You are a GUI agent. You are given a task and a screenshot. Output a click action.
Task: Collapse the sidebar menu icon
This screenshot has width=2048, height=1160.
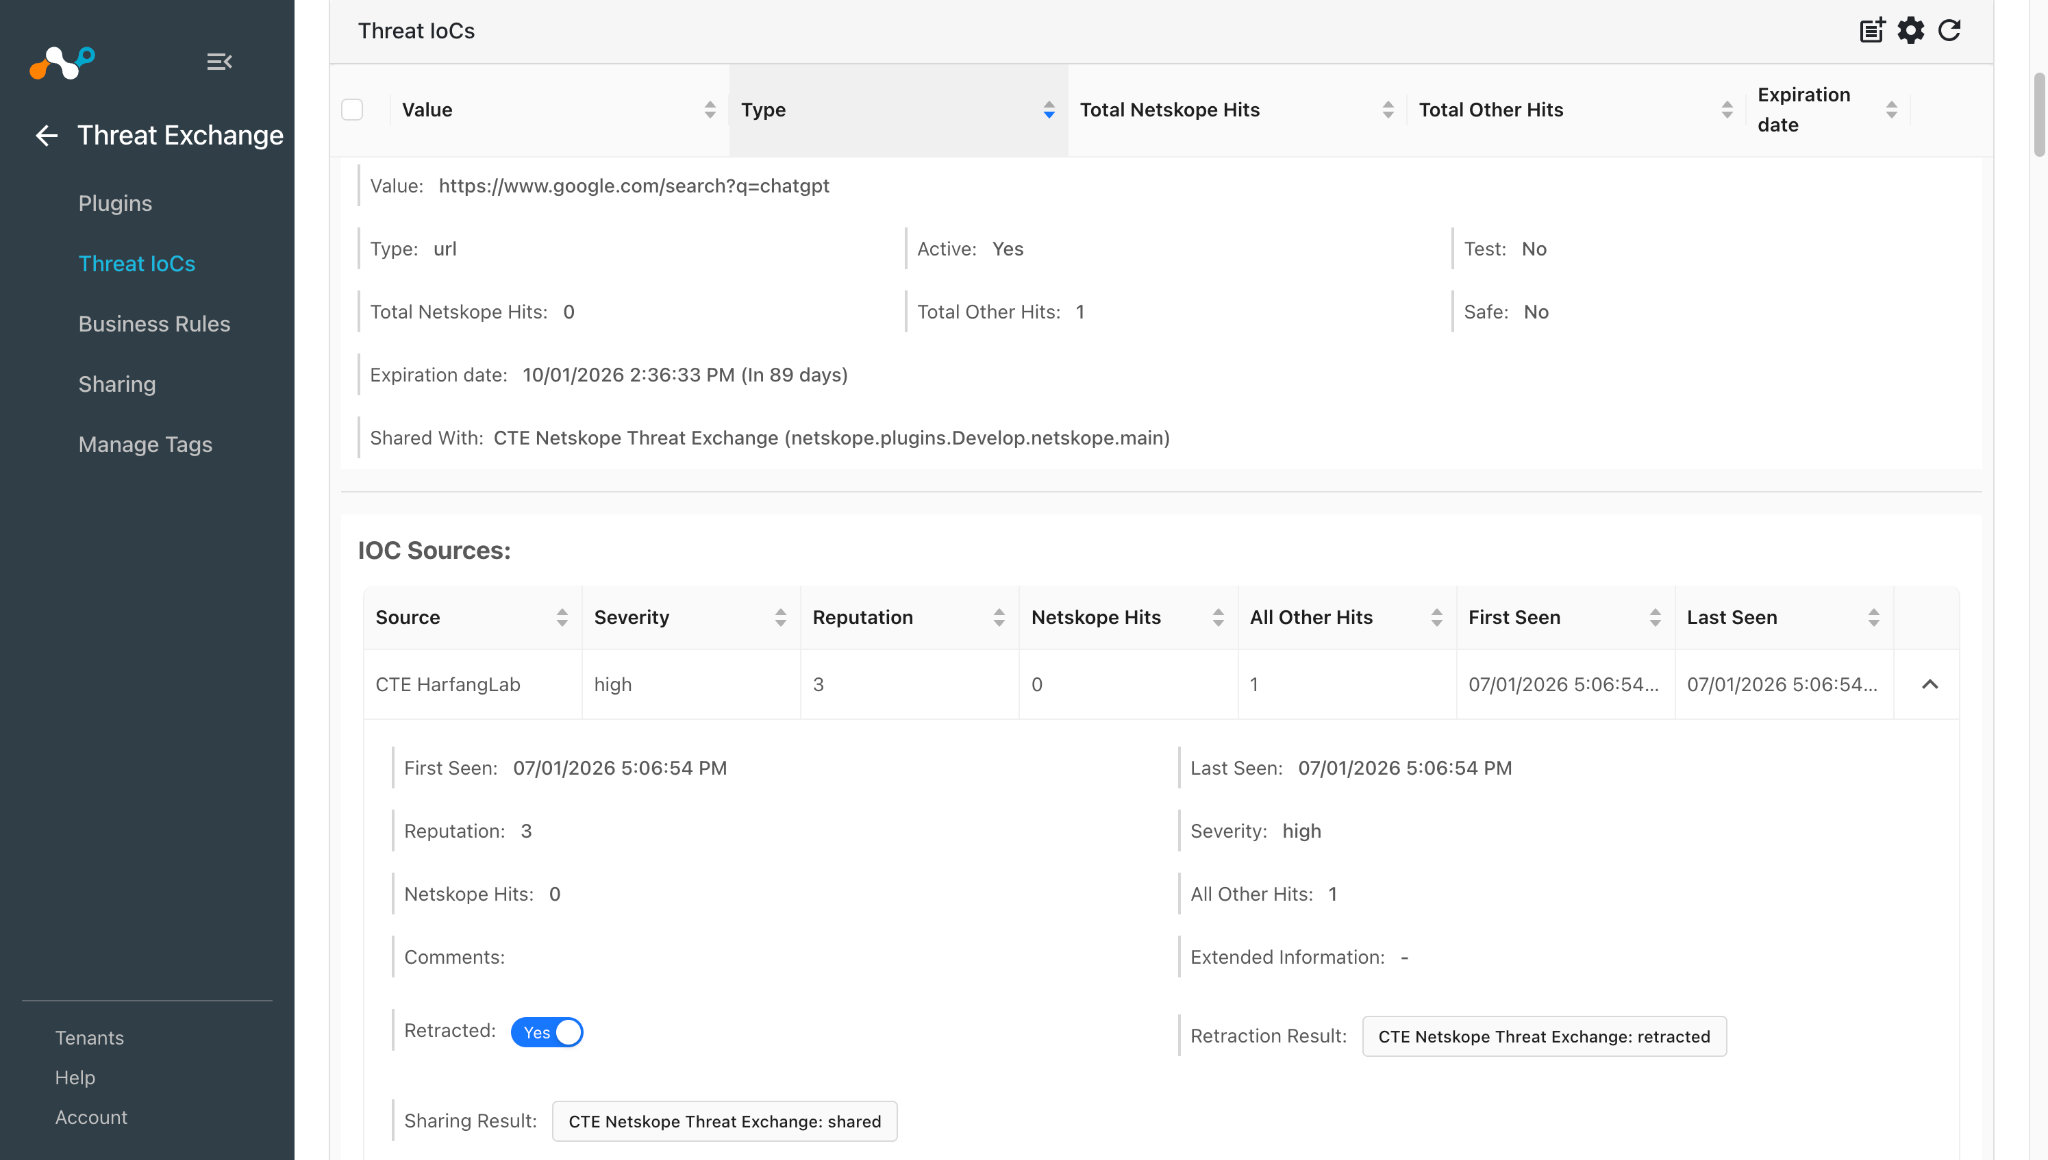[x=219, y=62]
